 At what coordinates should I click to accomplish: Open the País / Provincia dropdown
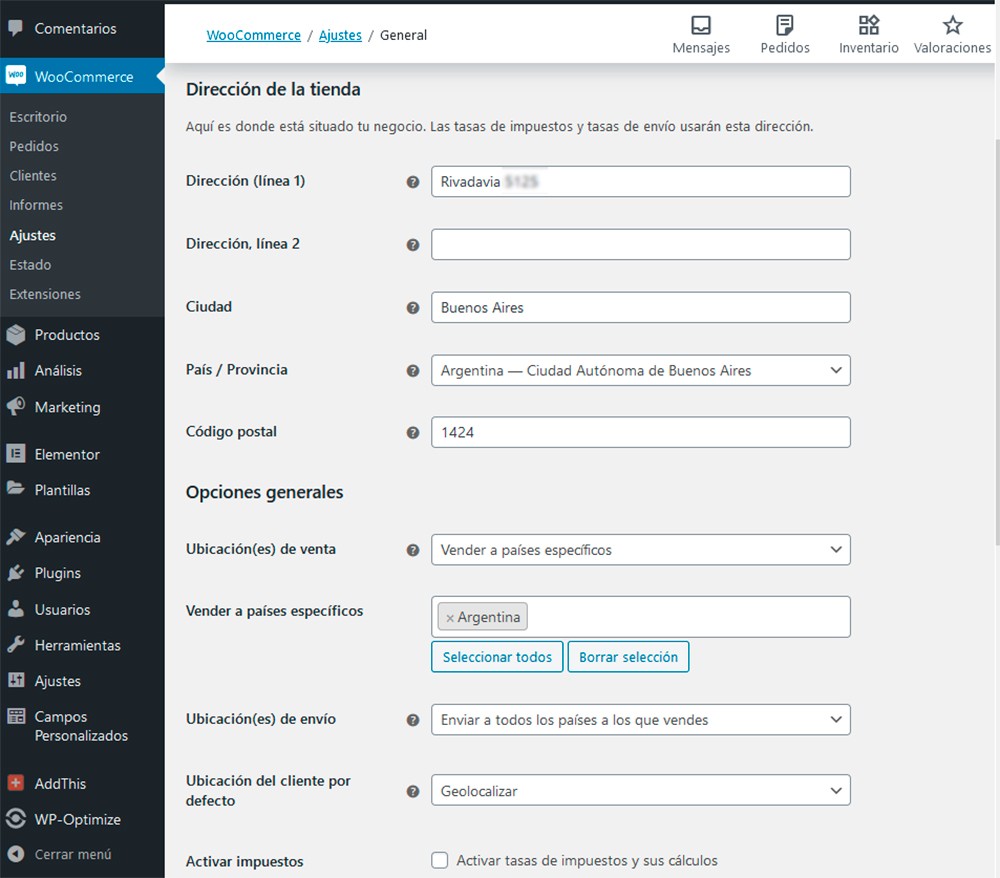tap(640, 370)
